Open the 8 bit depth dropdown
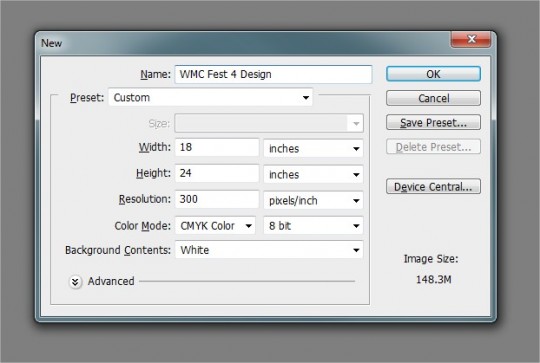The width and height of the screenshot is (540, 363). pyautogui.click(x=313, y=226)
